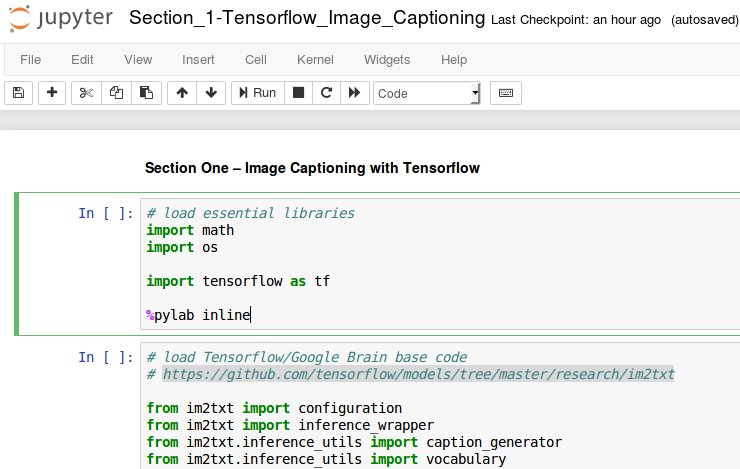Paste cells below icon
The height and width of the screenshot is (469, 740).
(x=146, y=93)
